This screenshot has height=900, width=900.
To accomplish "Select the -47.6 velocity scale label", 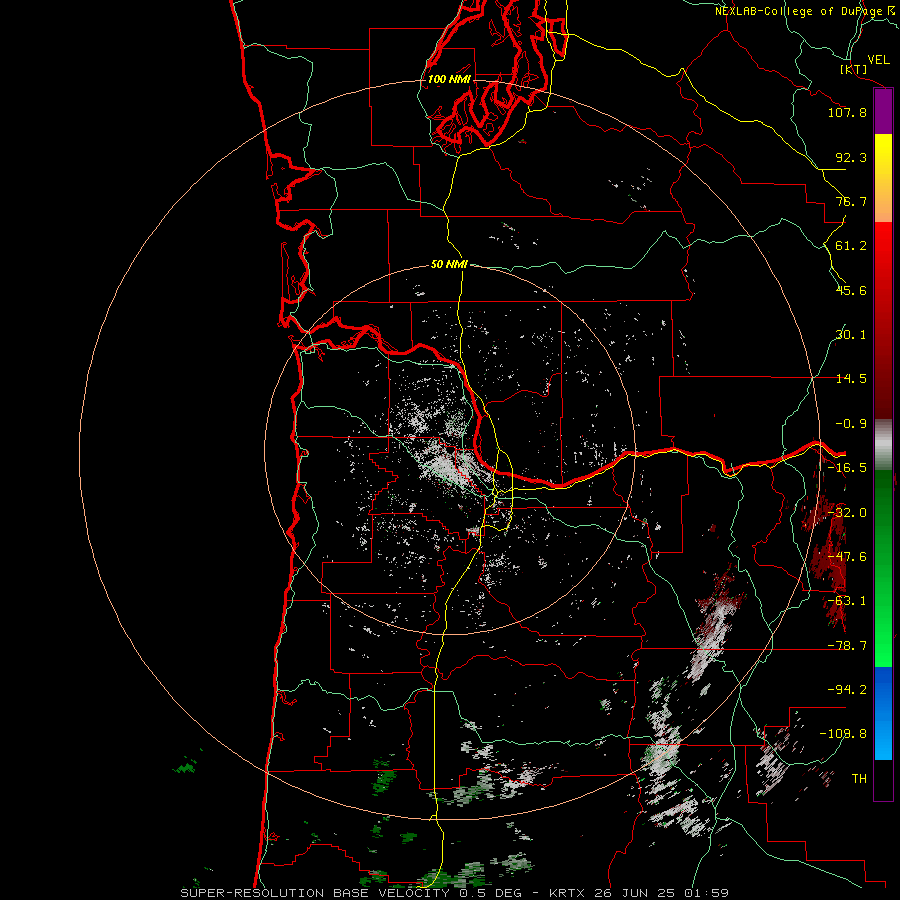I will click(847, 557).
